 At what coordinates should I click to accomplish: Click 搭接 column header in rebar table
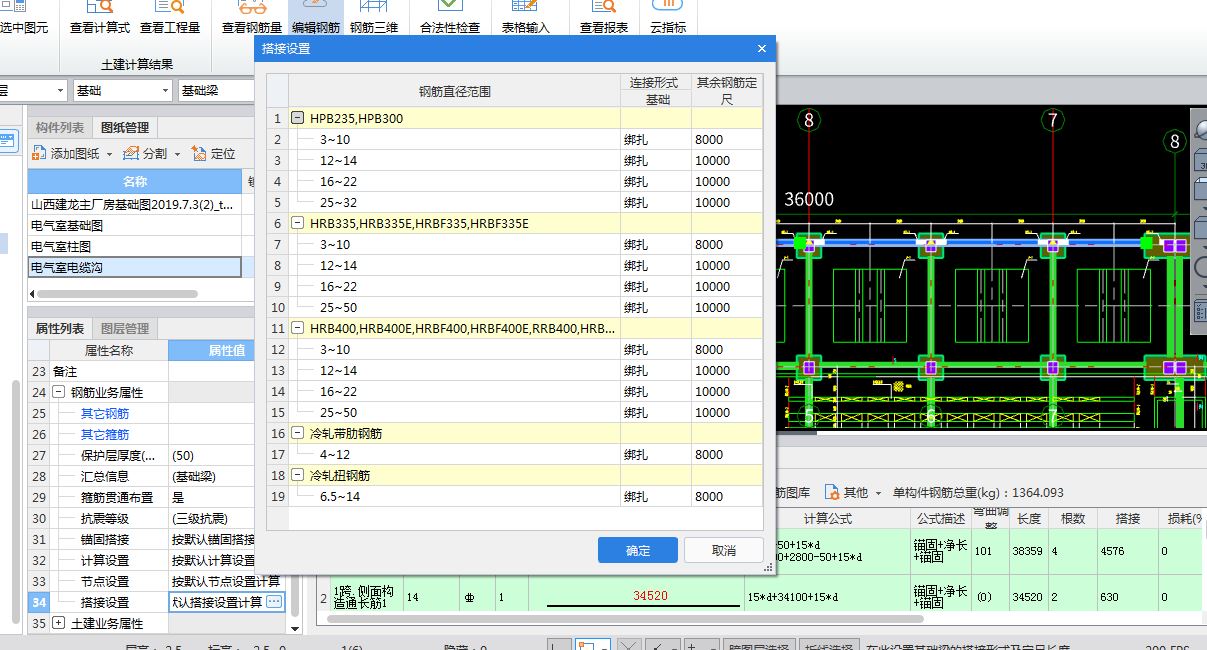click(x=1127, y=518)
